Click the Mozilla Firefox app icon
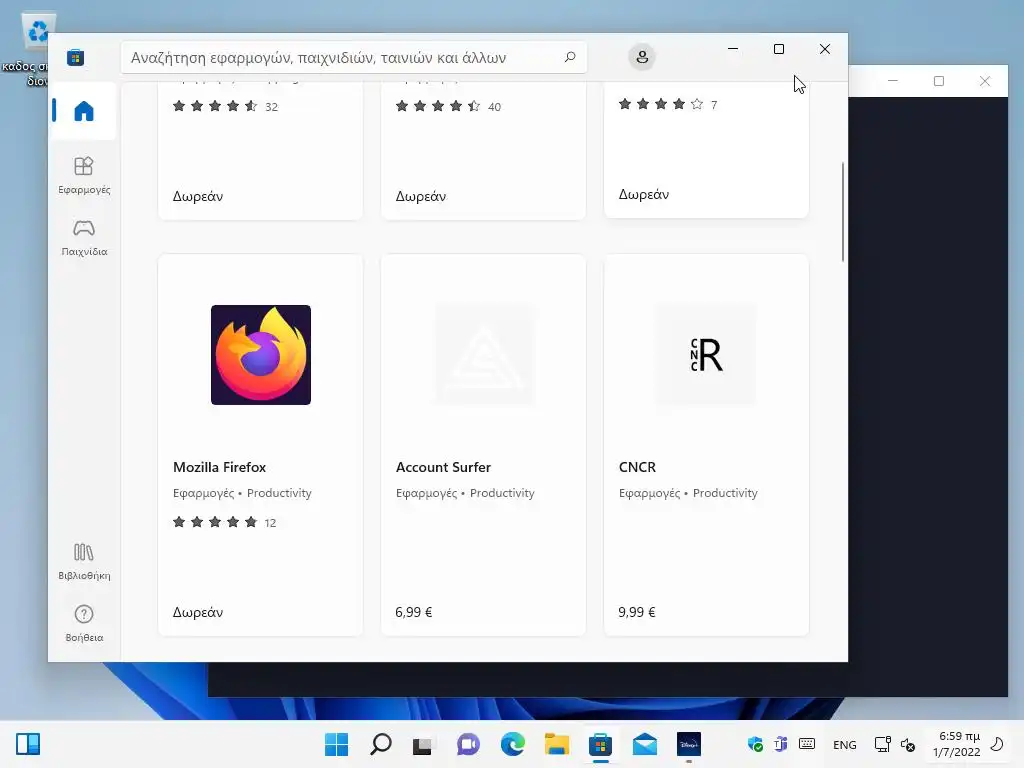This screenshot has height=768, width=1024. click(261, 355)
